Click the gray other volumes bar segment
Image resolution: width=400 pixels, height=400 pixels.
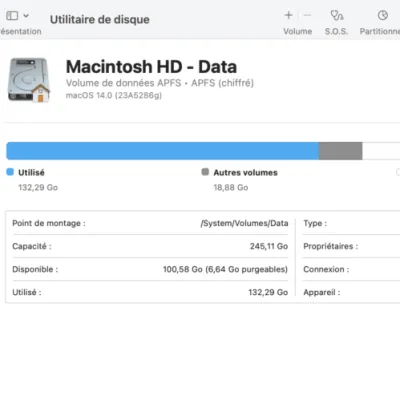pos(340,151)
